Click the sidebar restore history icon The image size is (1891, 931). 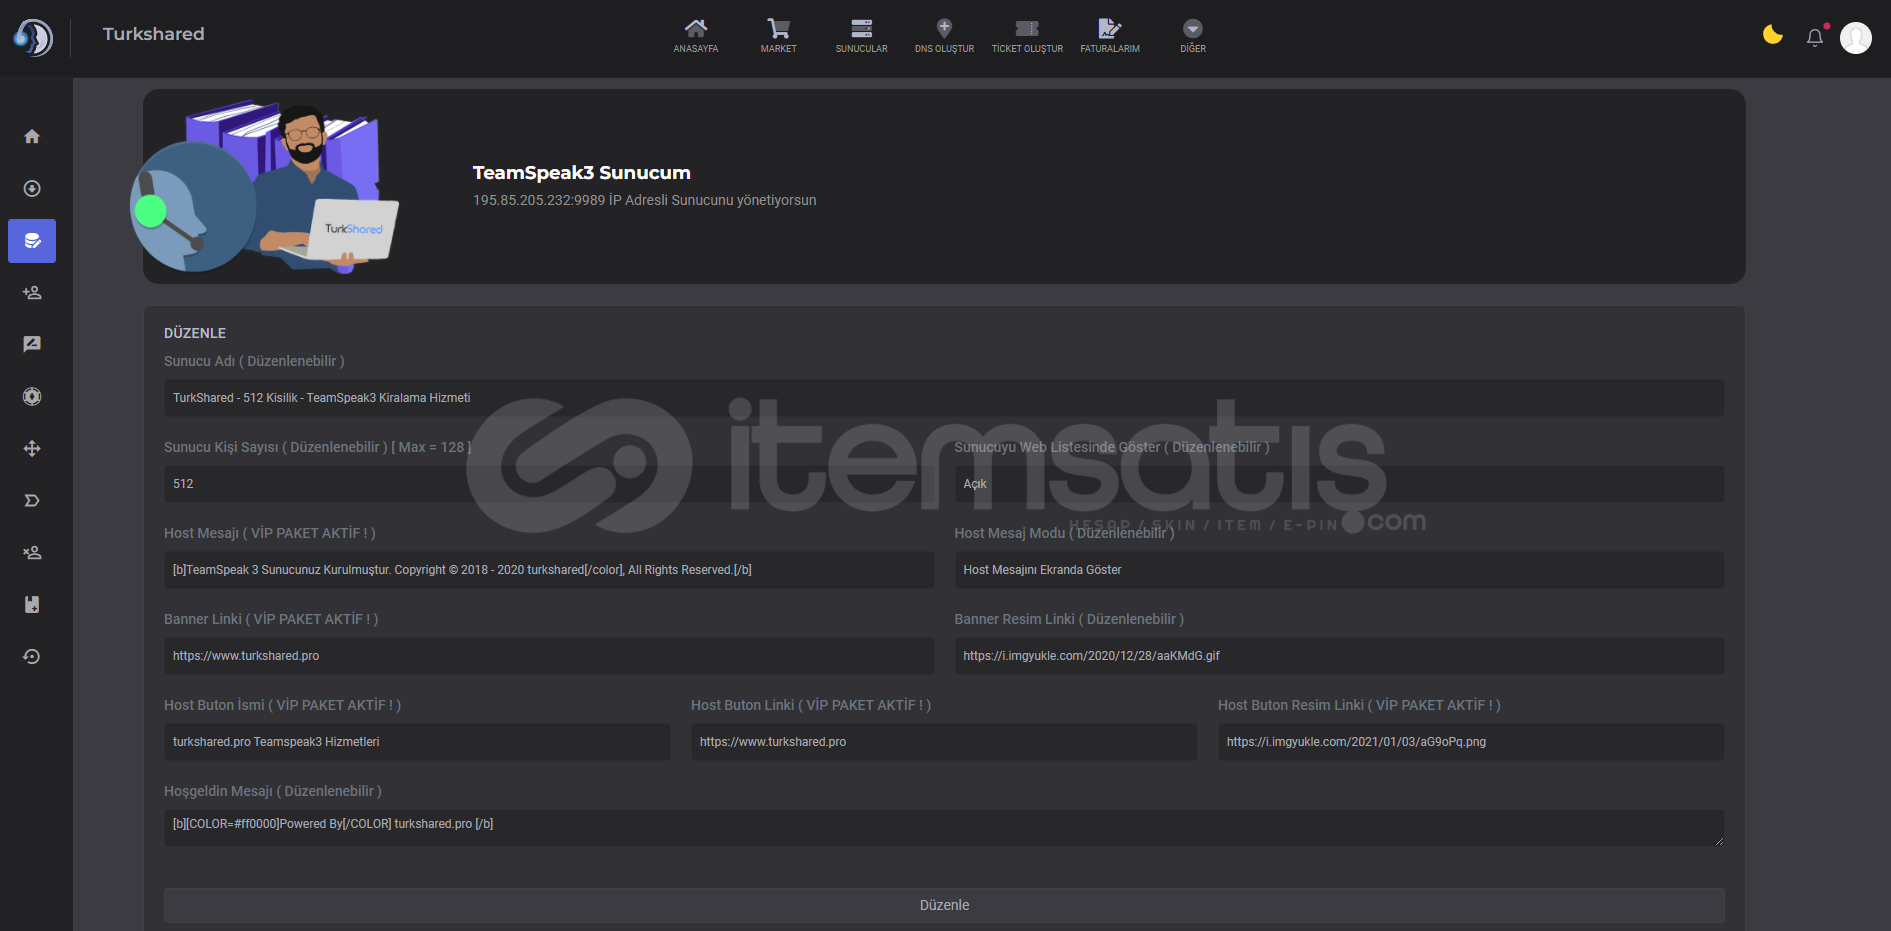tap(32, 656)
